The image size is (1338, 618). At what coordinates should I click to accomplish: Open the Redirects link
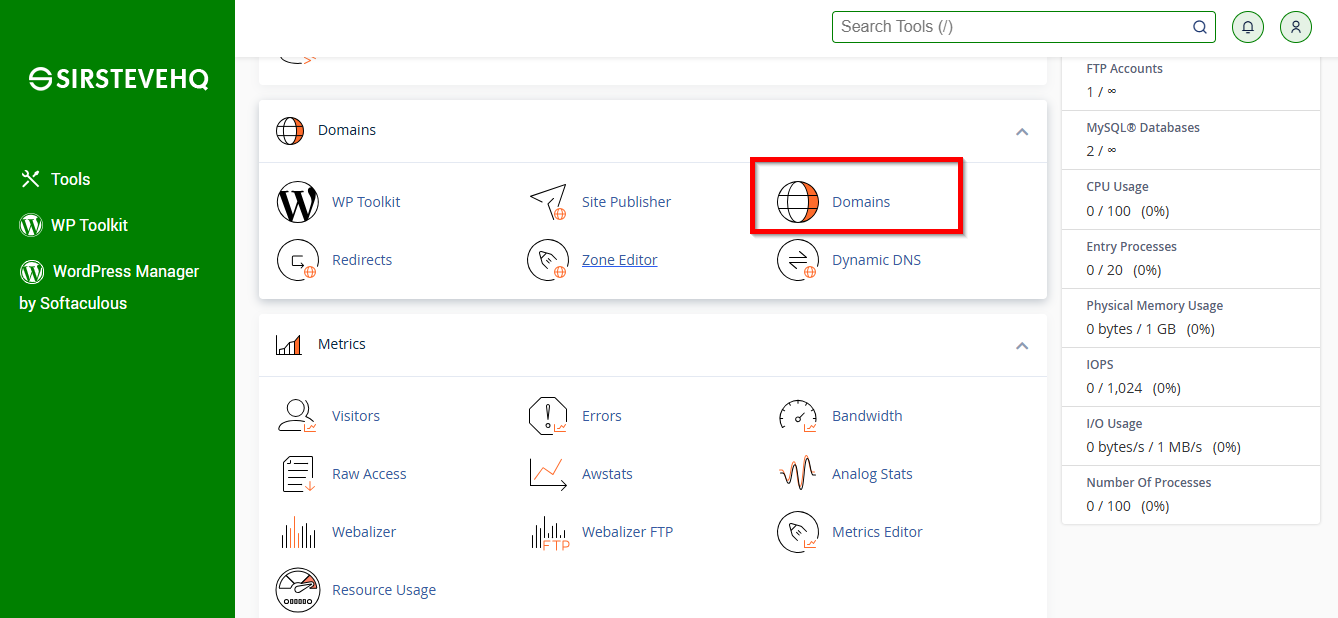(x=362, y=260)
